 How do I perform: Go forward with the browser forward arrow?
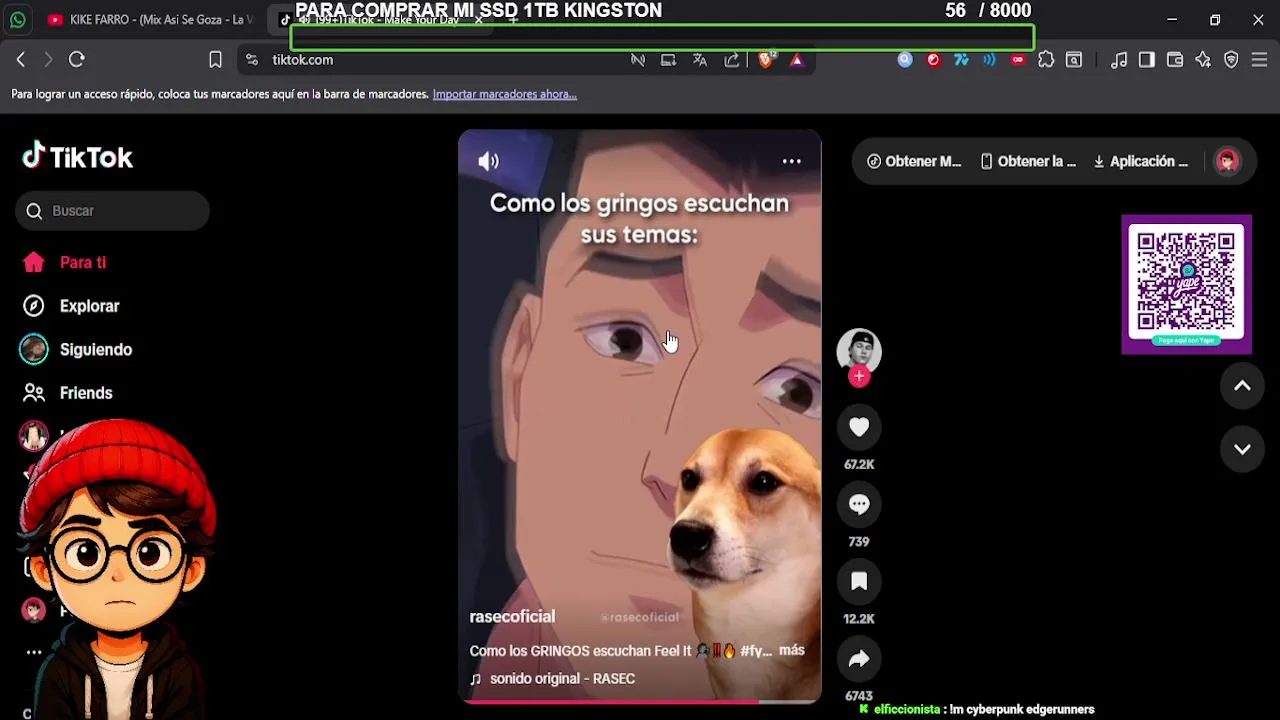click(x=48, y=60)
